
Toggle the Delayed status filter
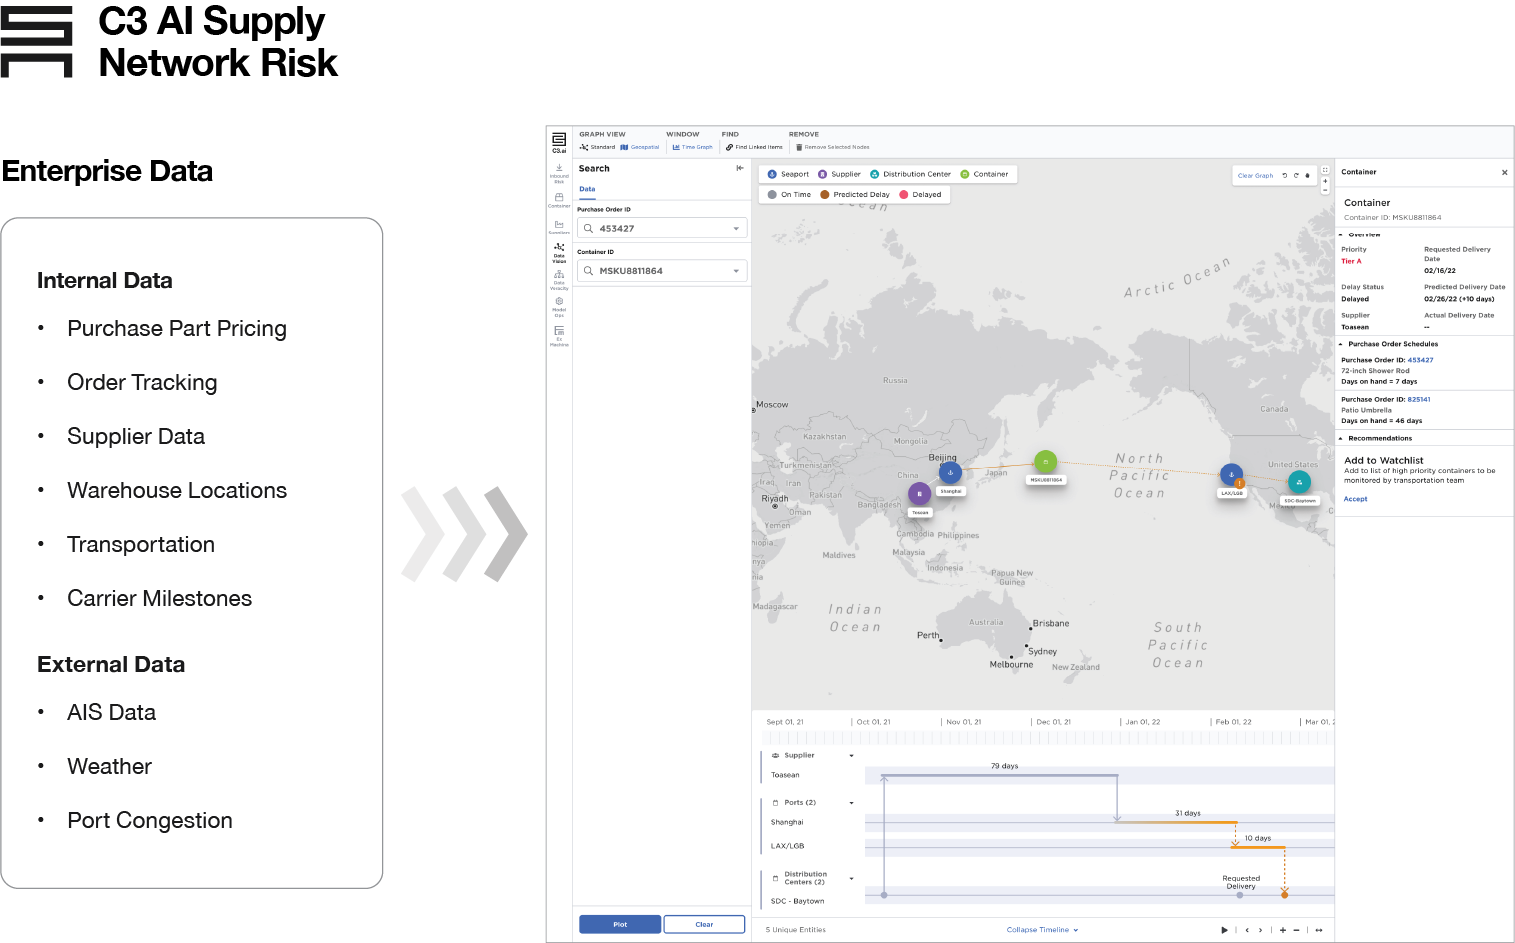coord(920,195)
